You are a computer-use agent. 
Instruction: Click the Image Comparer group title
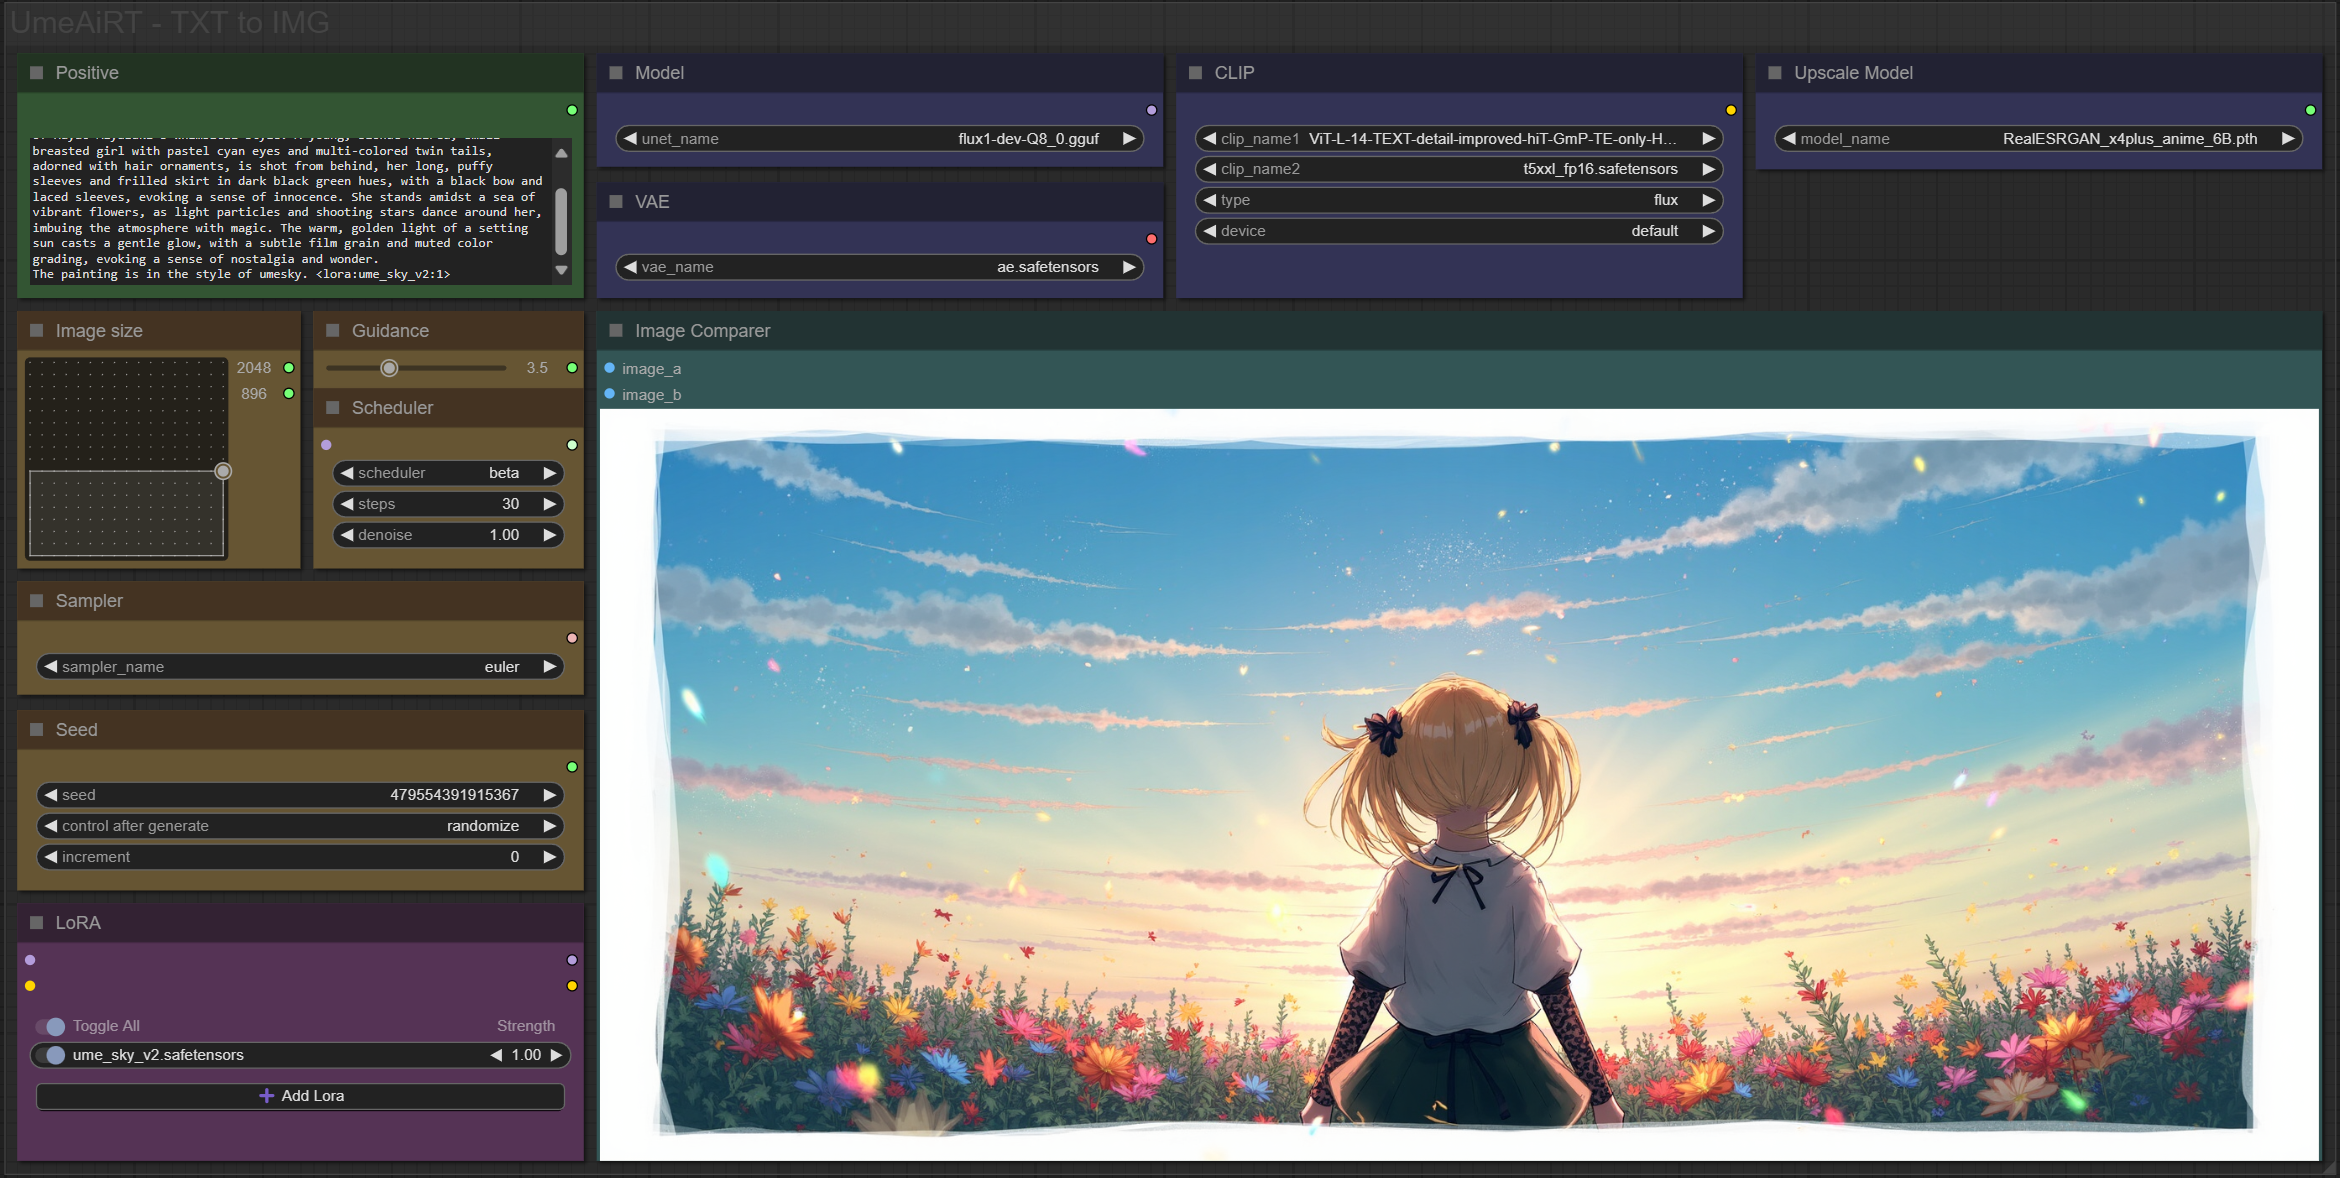702,331
